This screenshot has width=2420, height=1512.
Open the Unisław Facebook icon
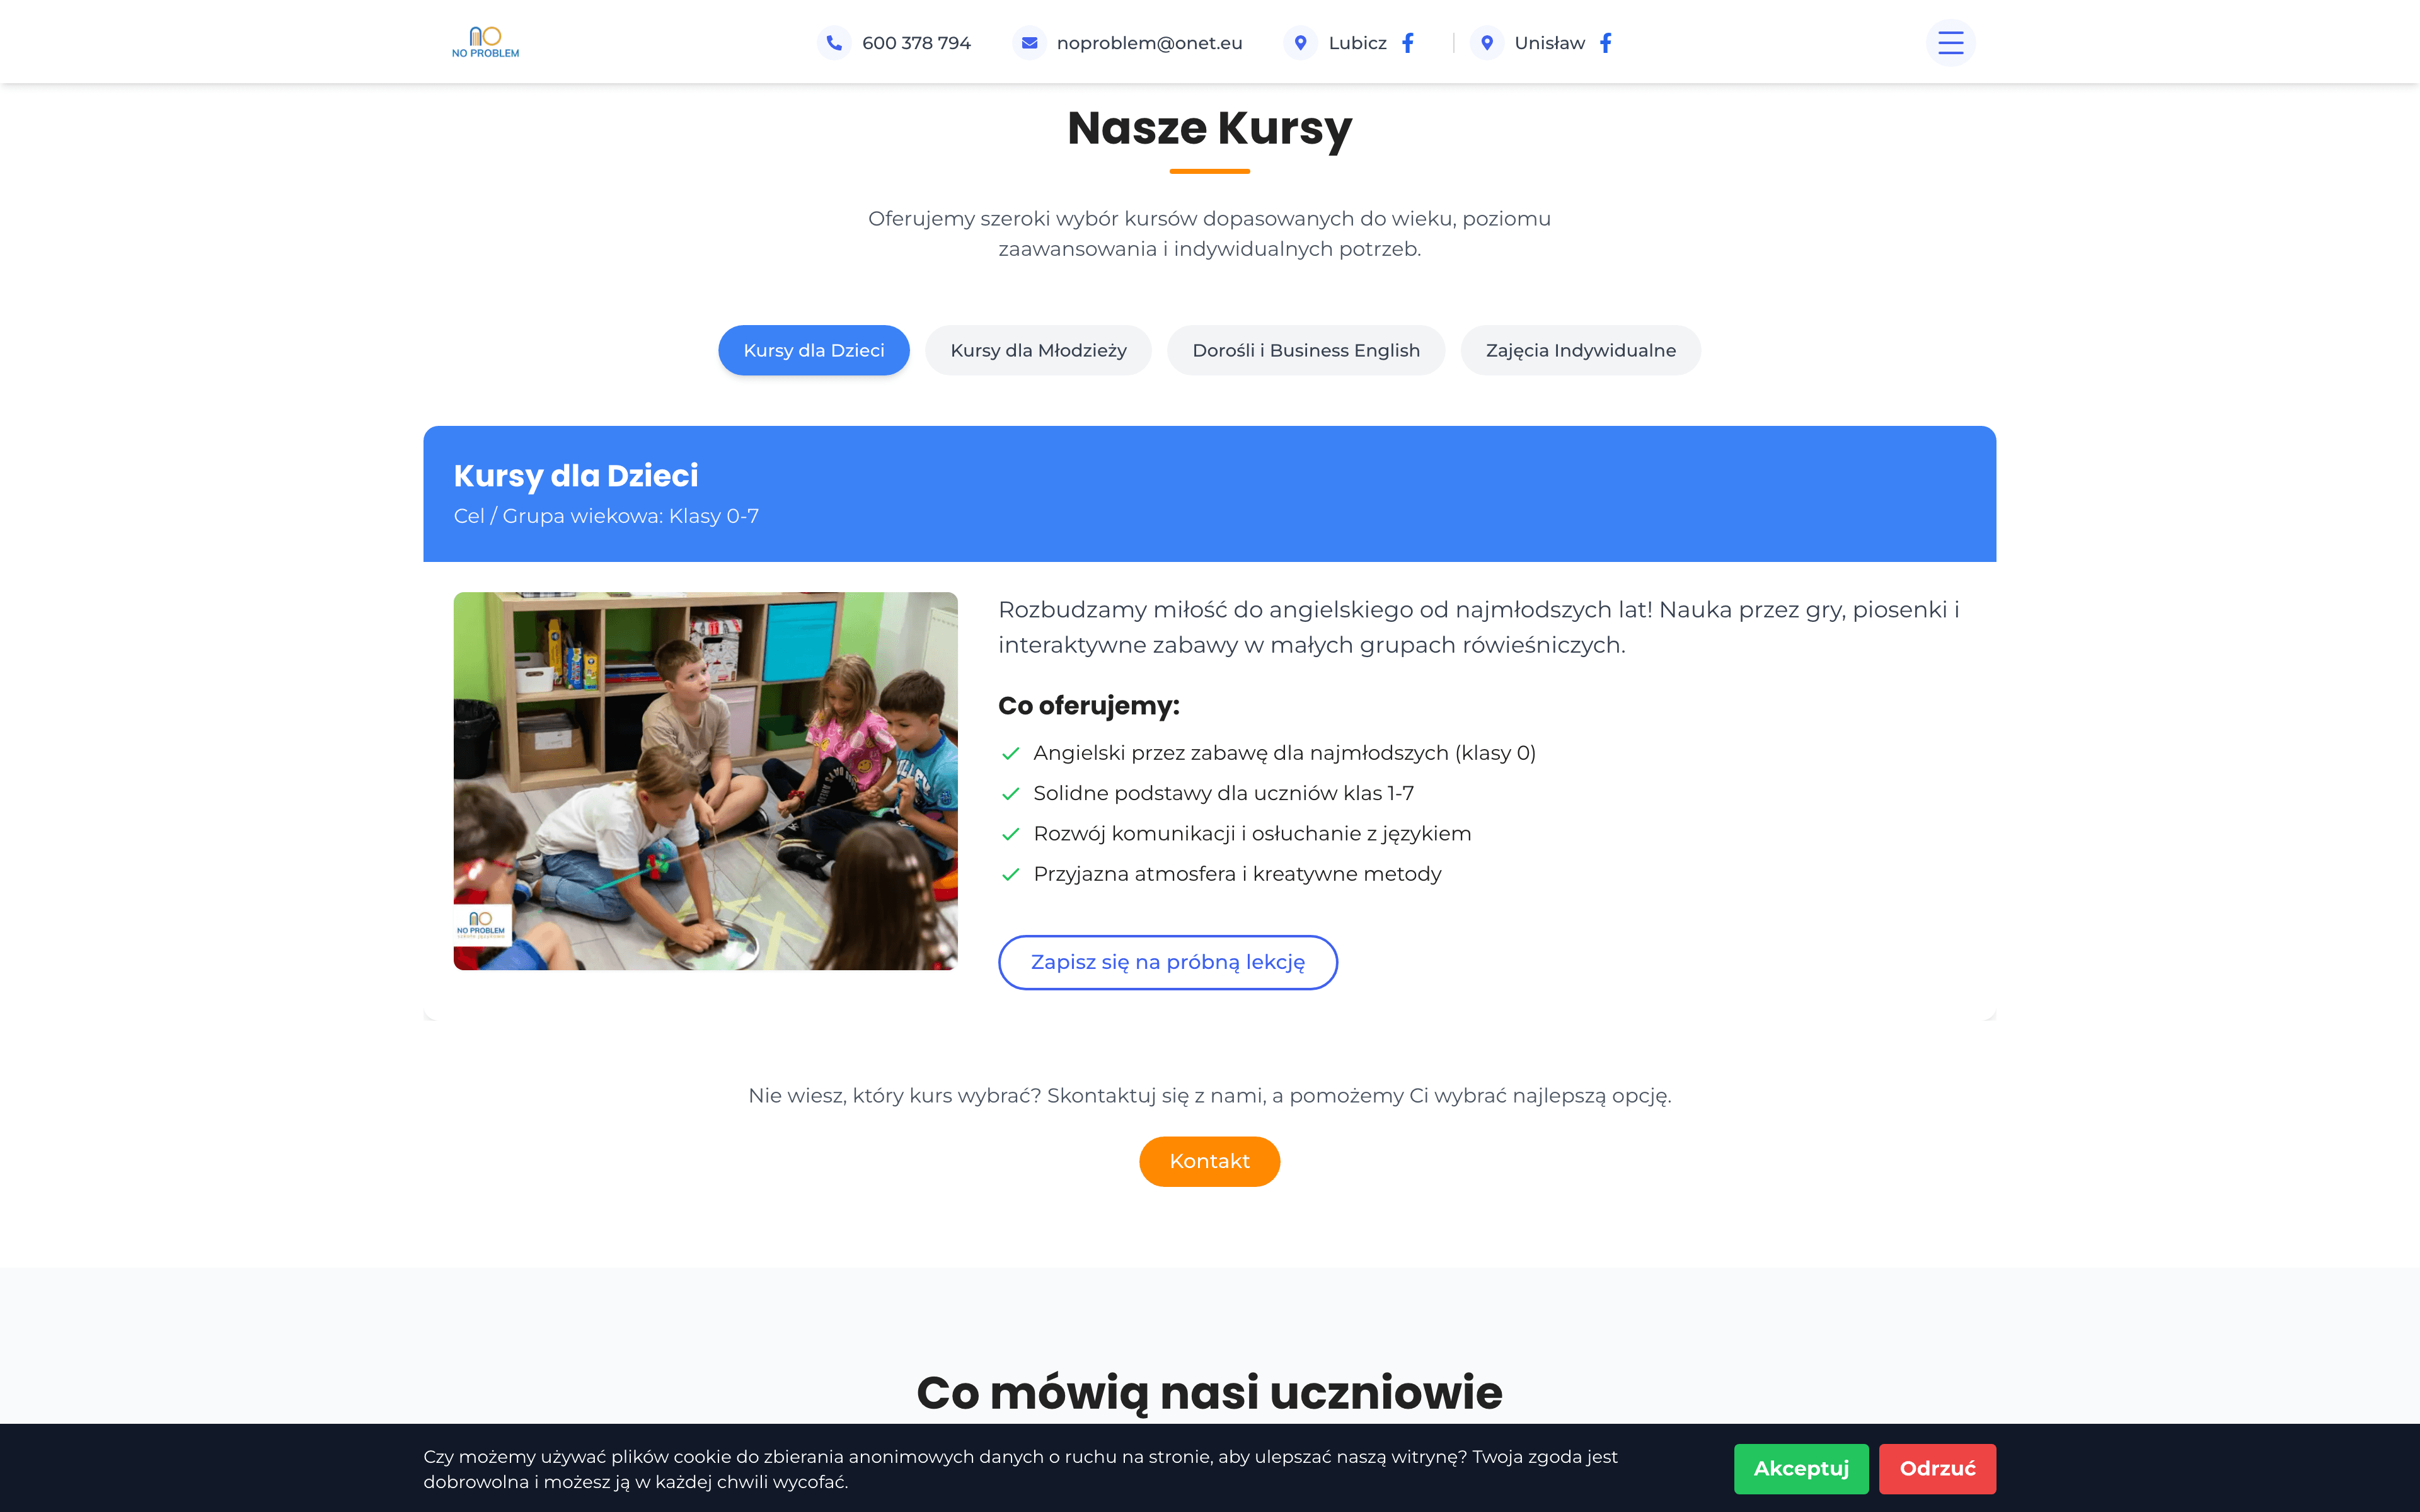[1606, 43]
